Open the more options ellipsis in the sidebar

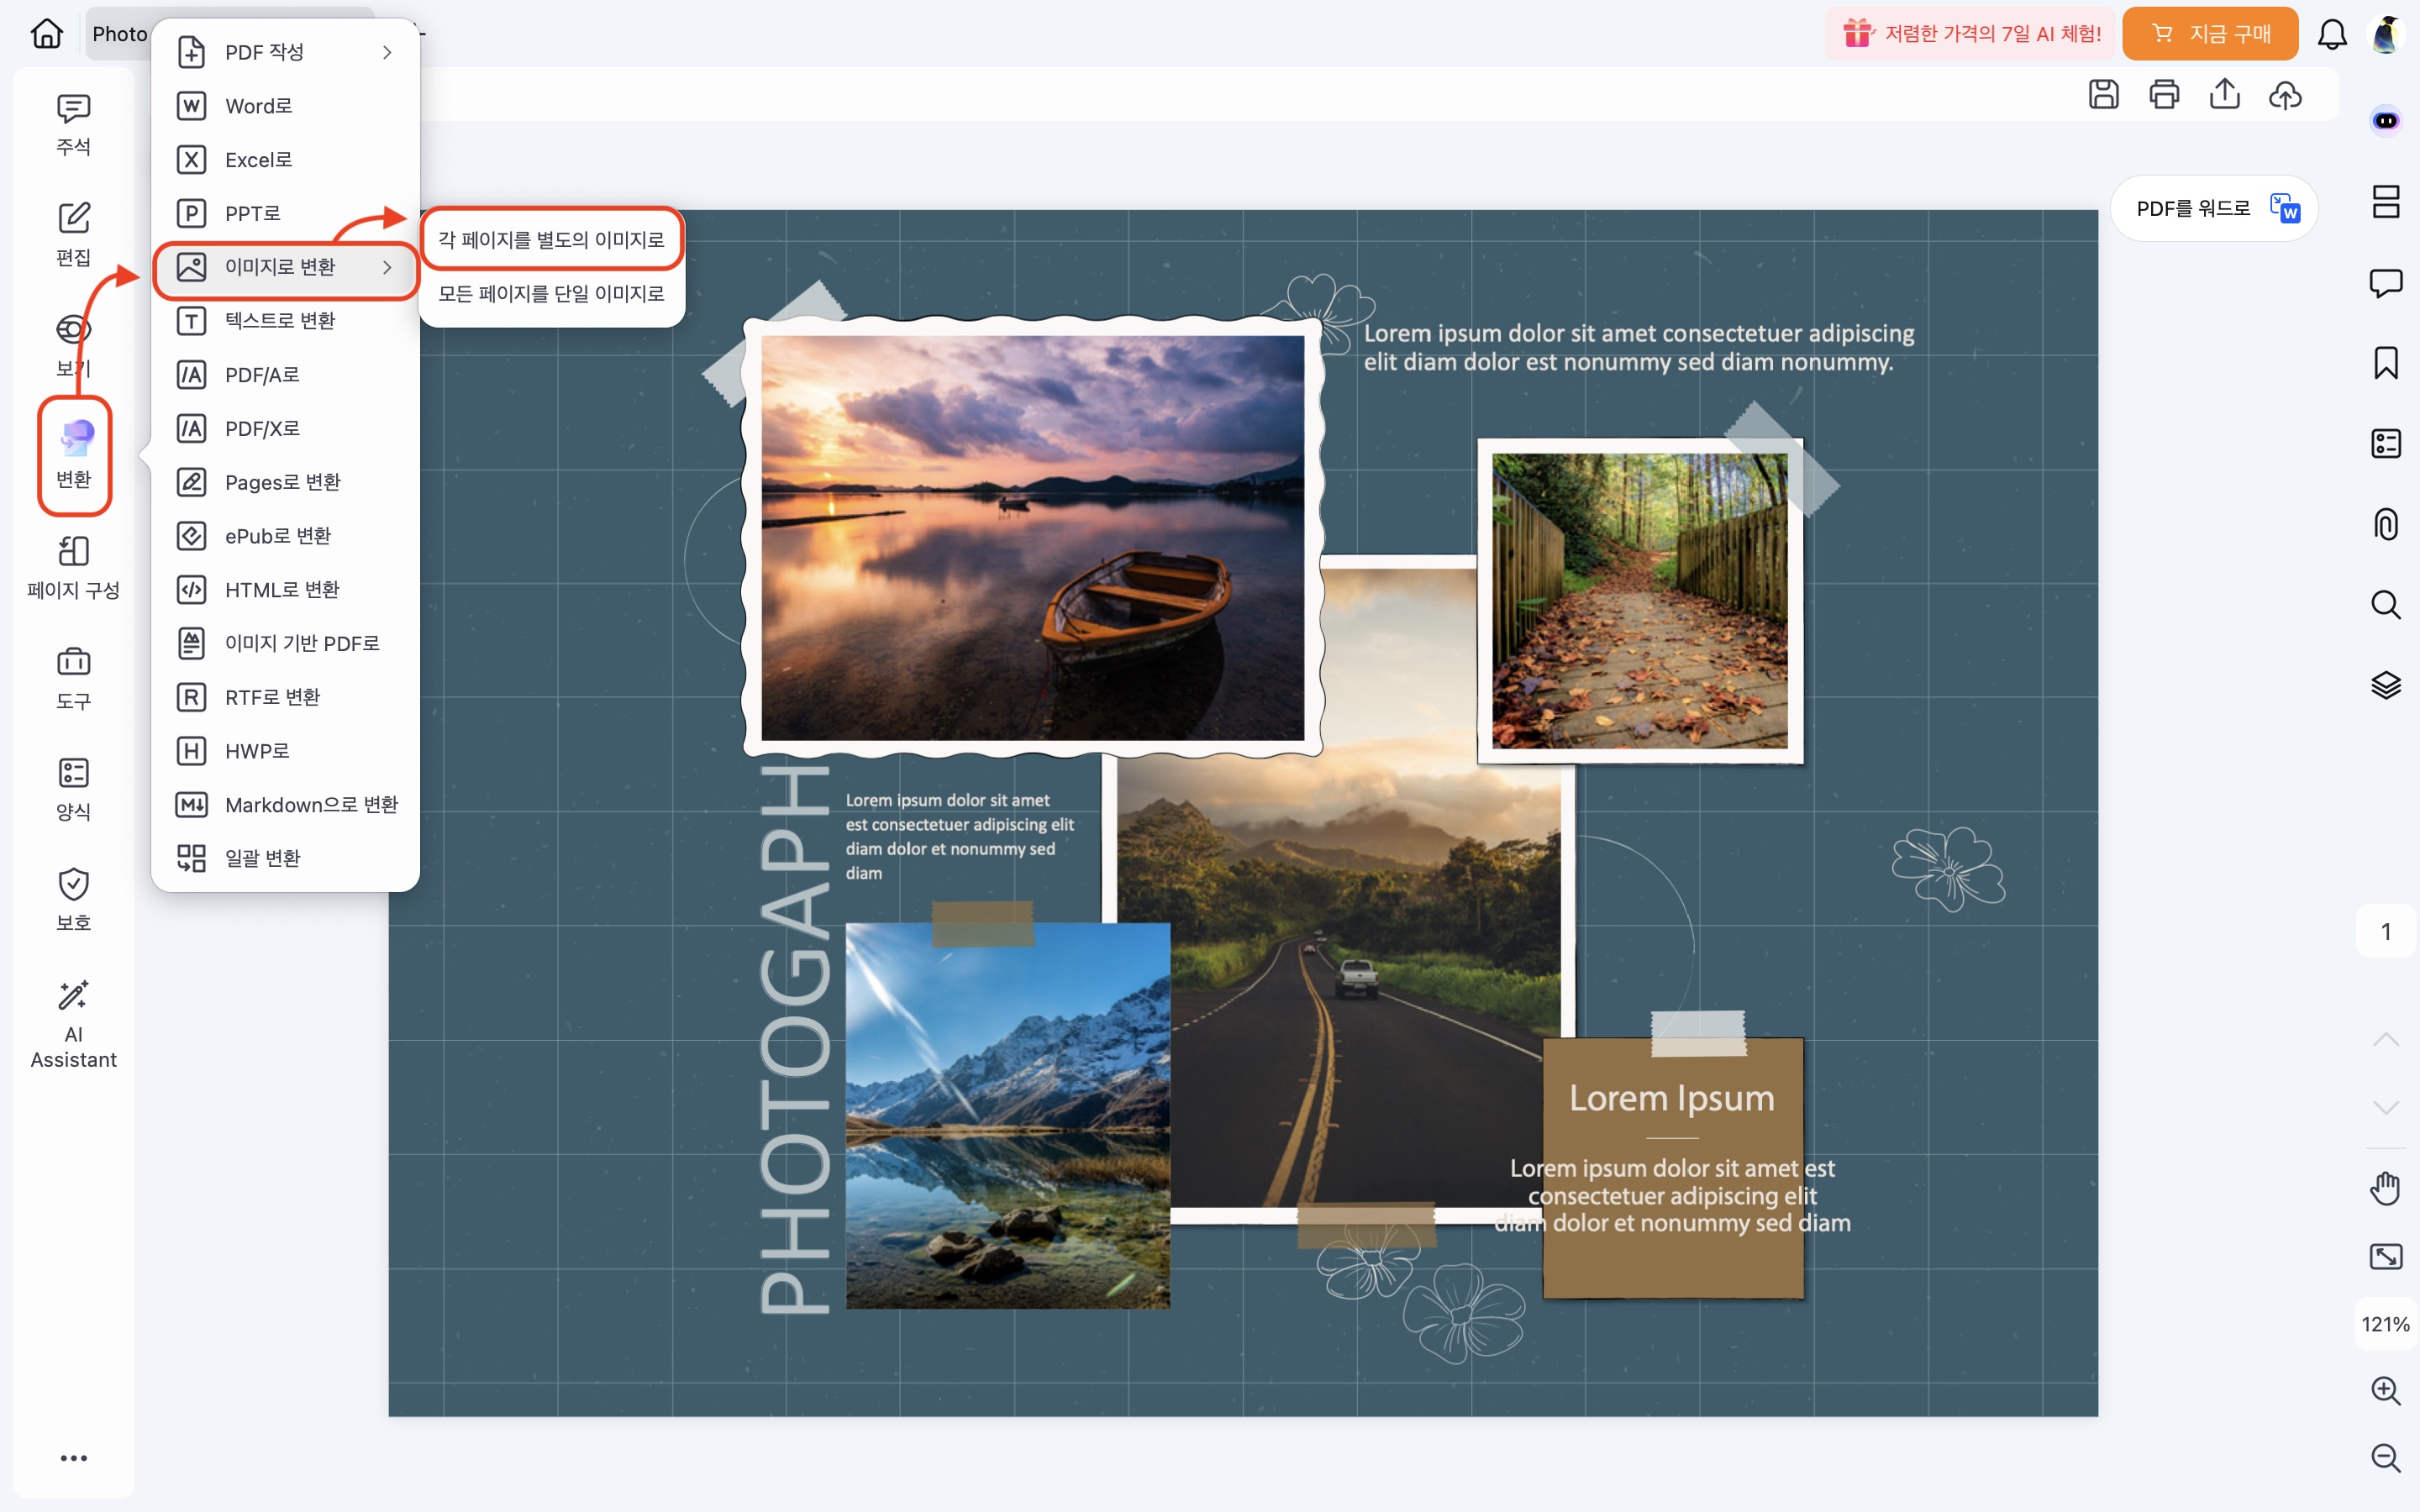click(73, 1458)
